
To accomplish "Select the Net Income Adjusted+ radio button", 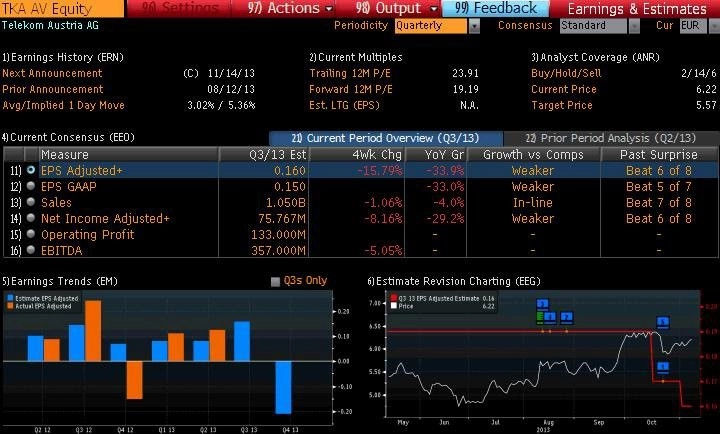I will pyautogui.click(x=31, y=218).
